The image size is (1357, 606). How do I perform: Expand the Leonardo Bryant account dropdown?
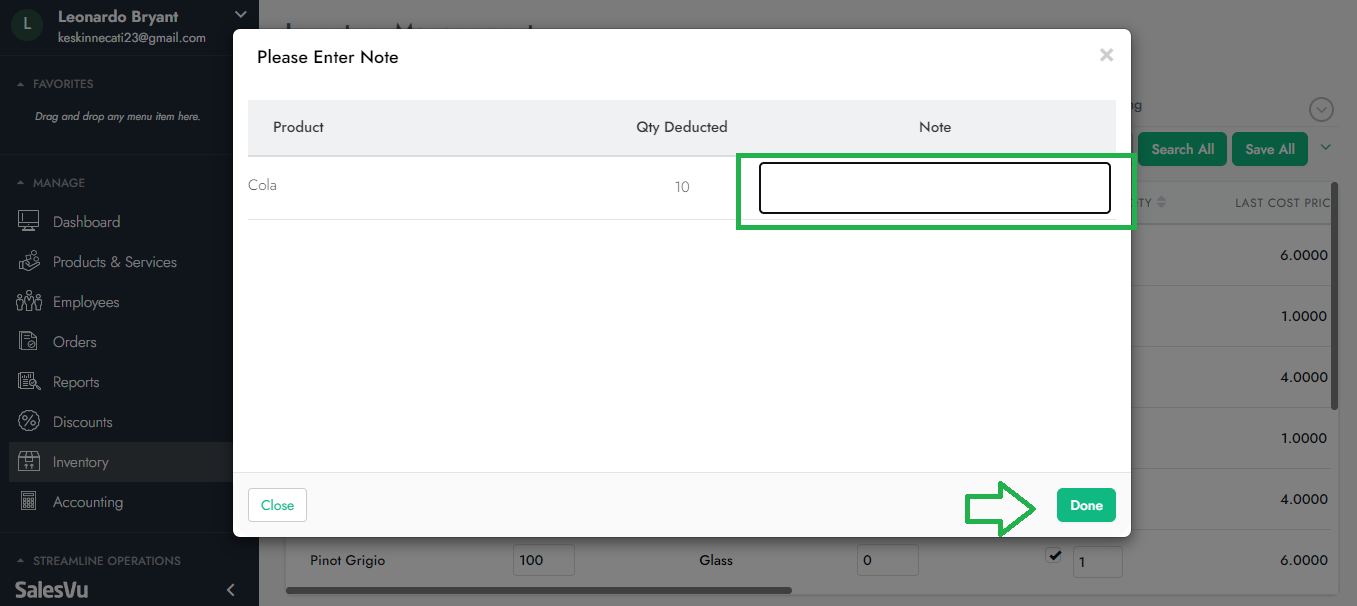click(x=239, y=15)
